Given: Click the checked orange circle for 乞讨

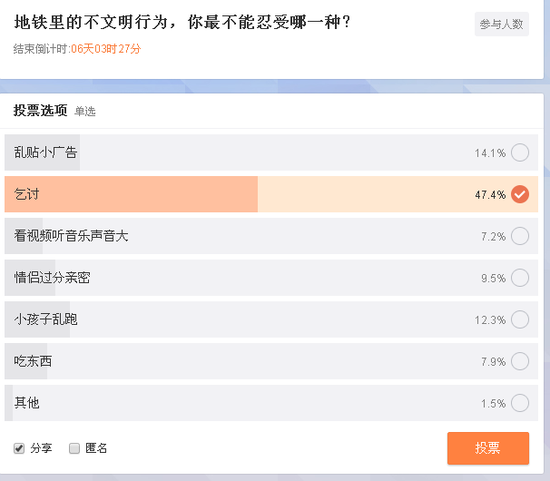Looking at the screenshot, I should 520,194.
